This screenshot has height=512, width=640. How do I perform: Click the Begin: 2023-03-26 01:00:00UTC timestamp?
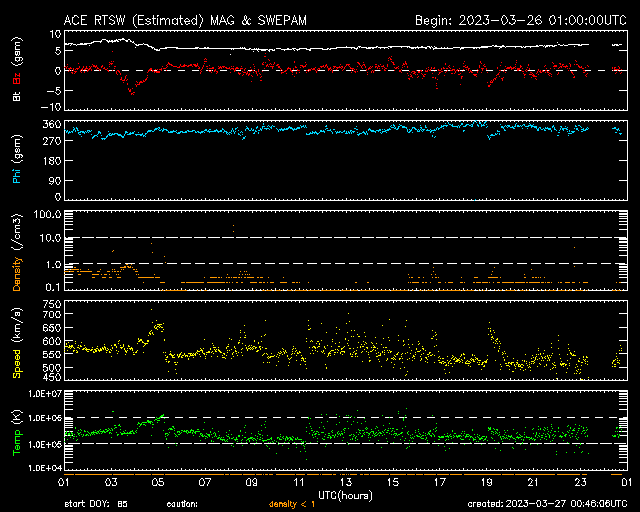tap(519, 20)
